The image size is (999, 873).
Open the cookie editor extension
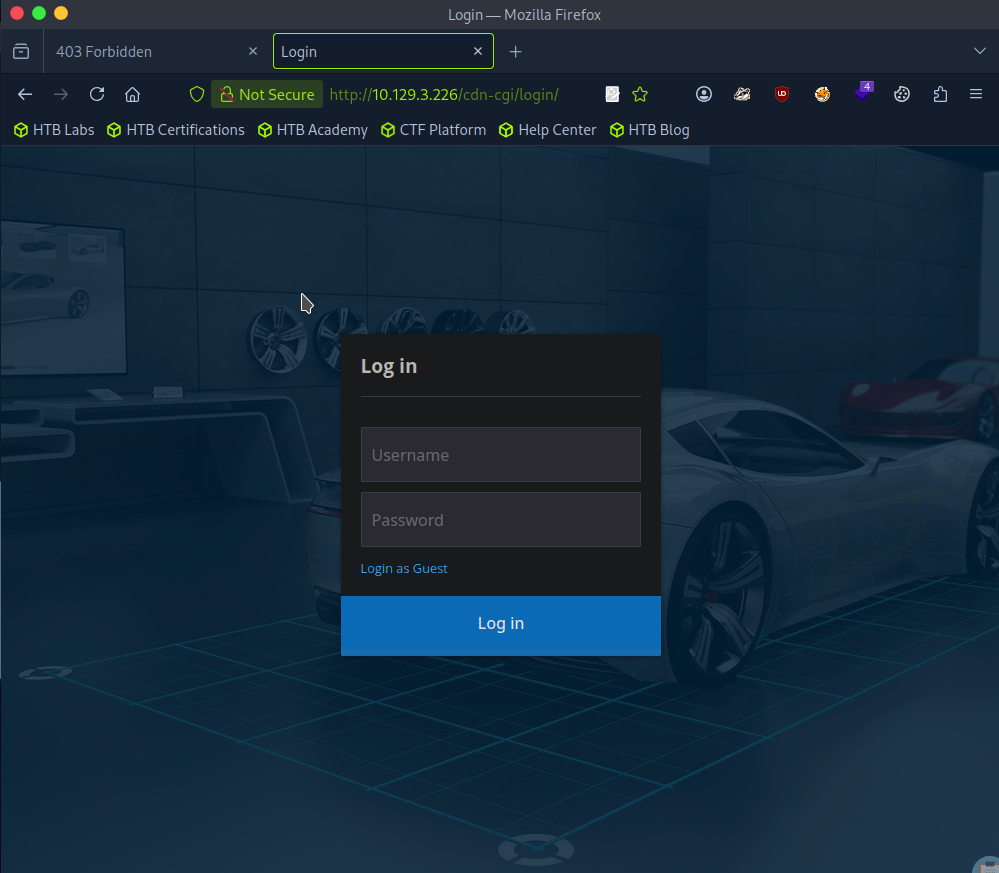click(901, 94)
